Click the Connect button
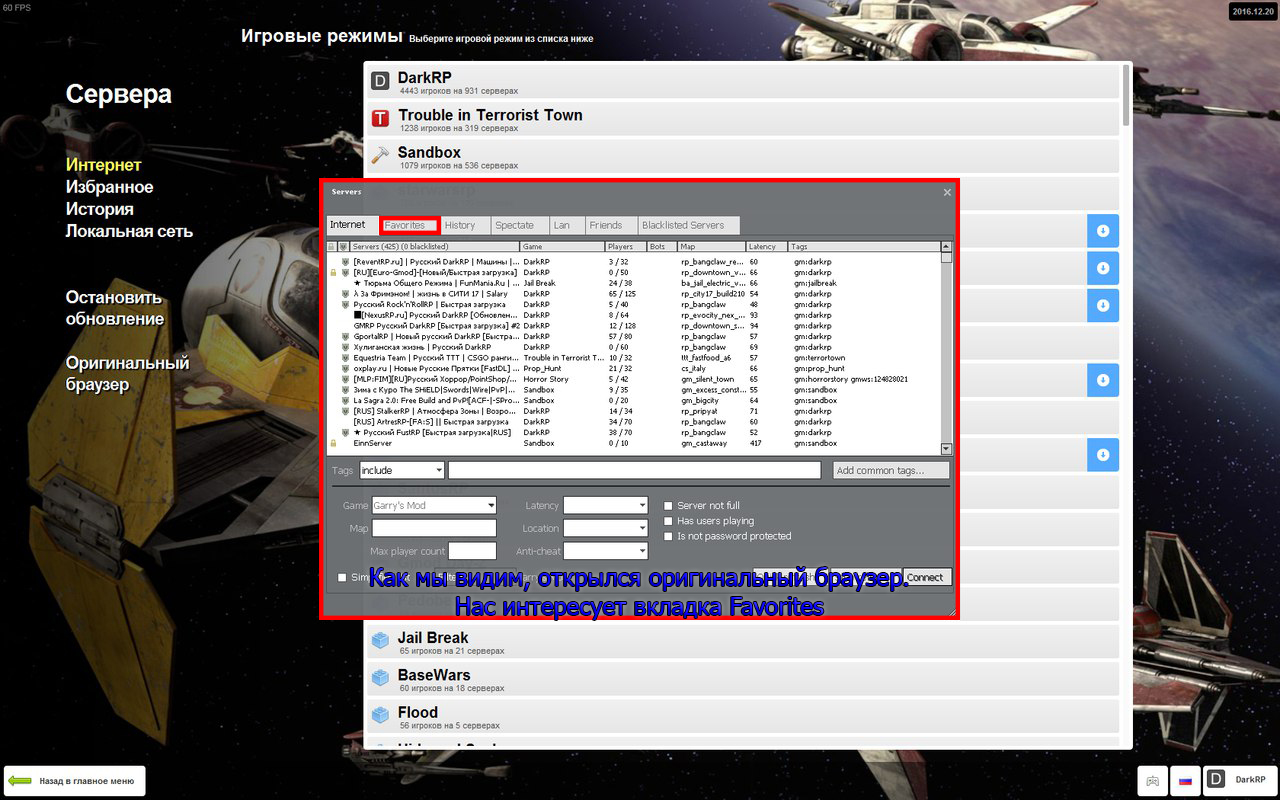This screenshot has width=1280, height=800. click(x=927, y=577)
